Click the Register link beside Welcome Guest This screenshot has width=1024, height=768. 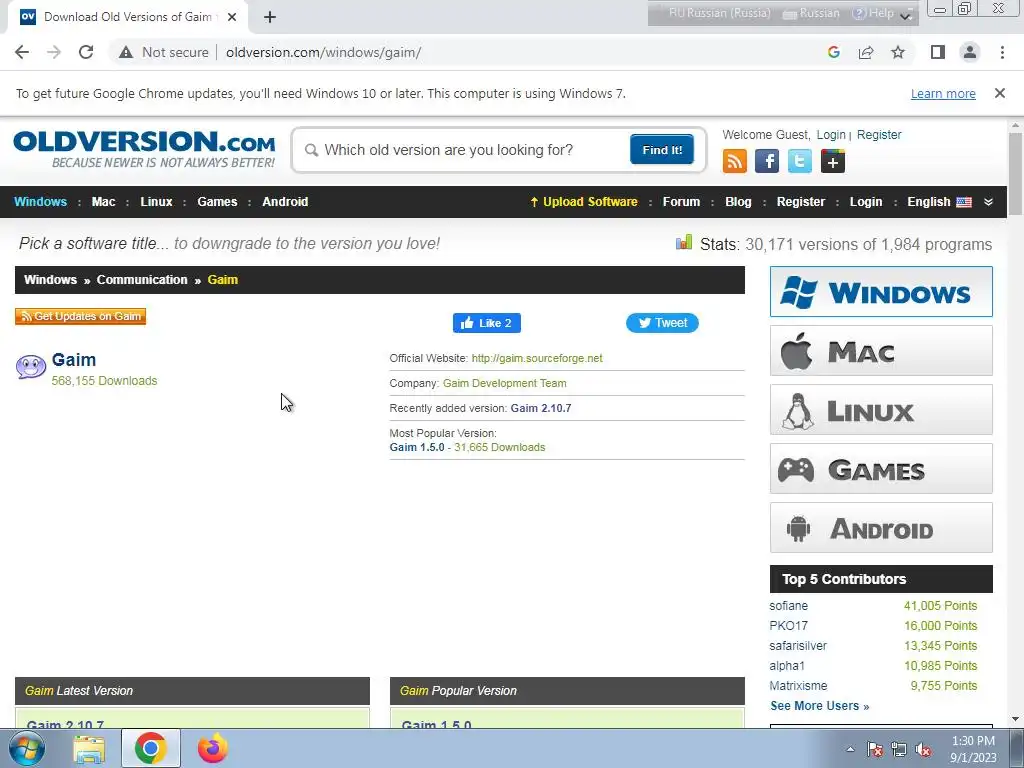point(879,135)
